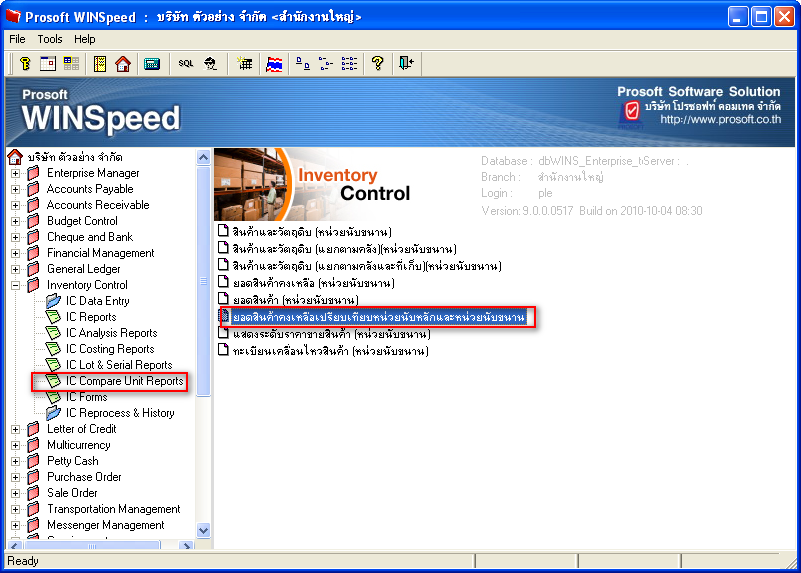Expand the Financial Management tree node
This screenshot has width=801, height=573.
coord(15,253)
